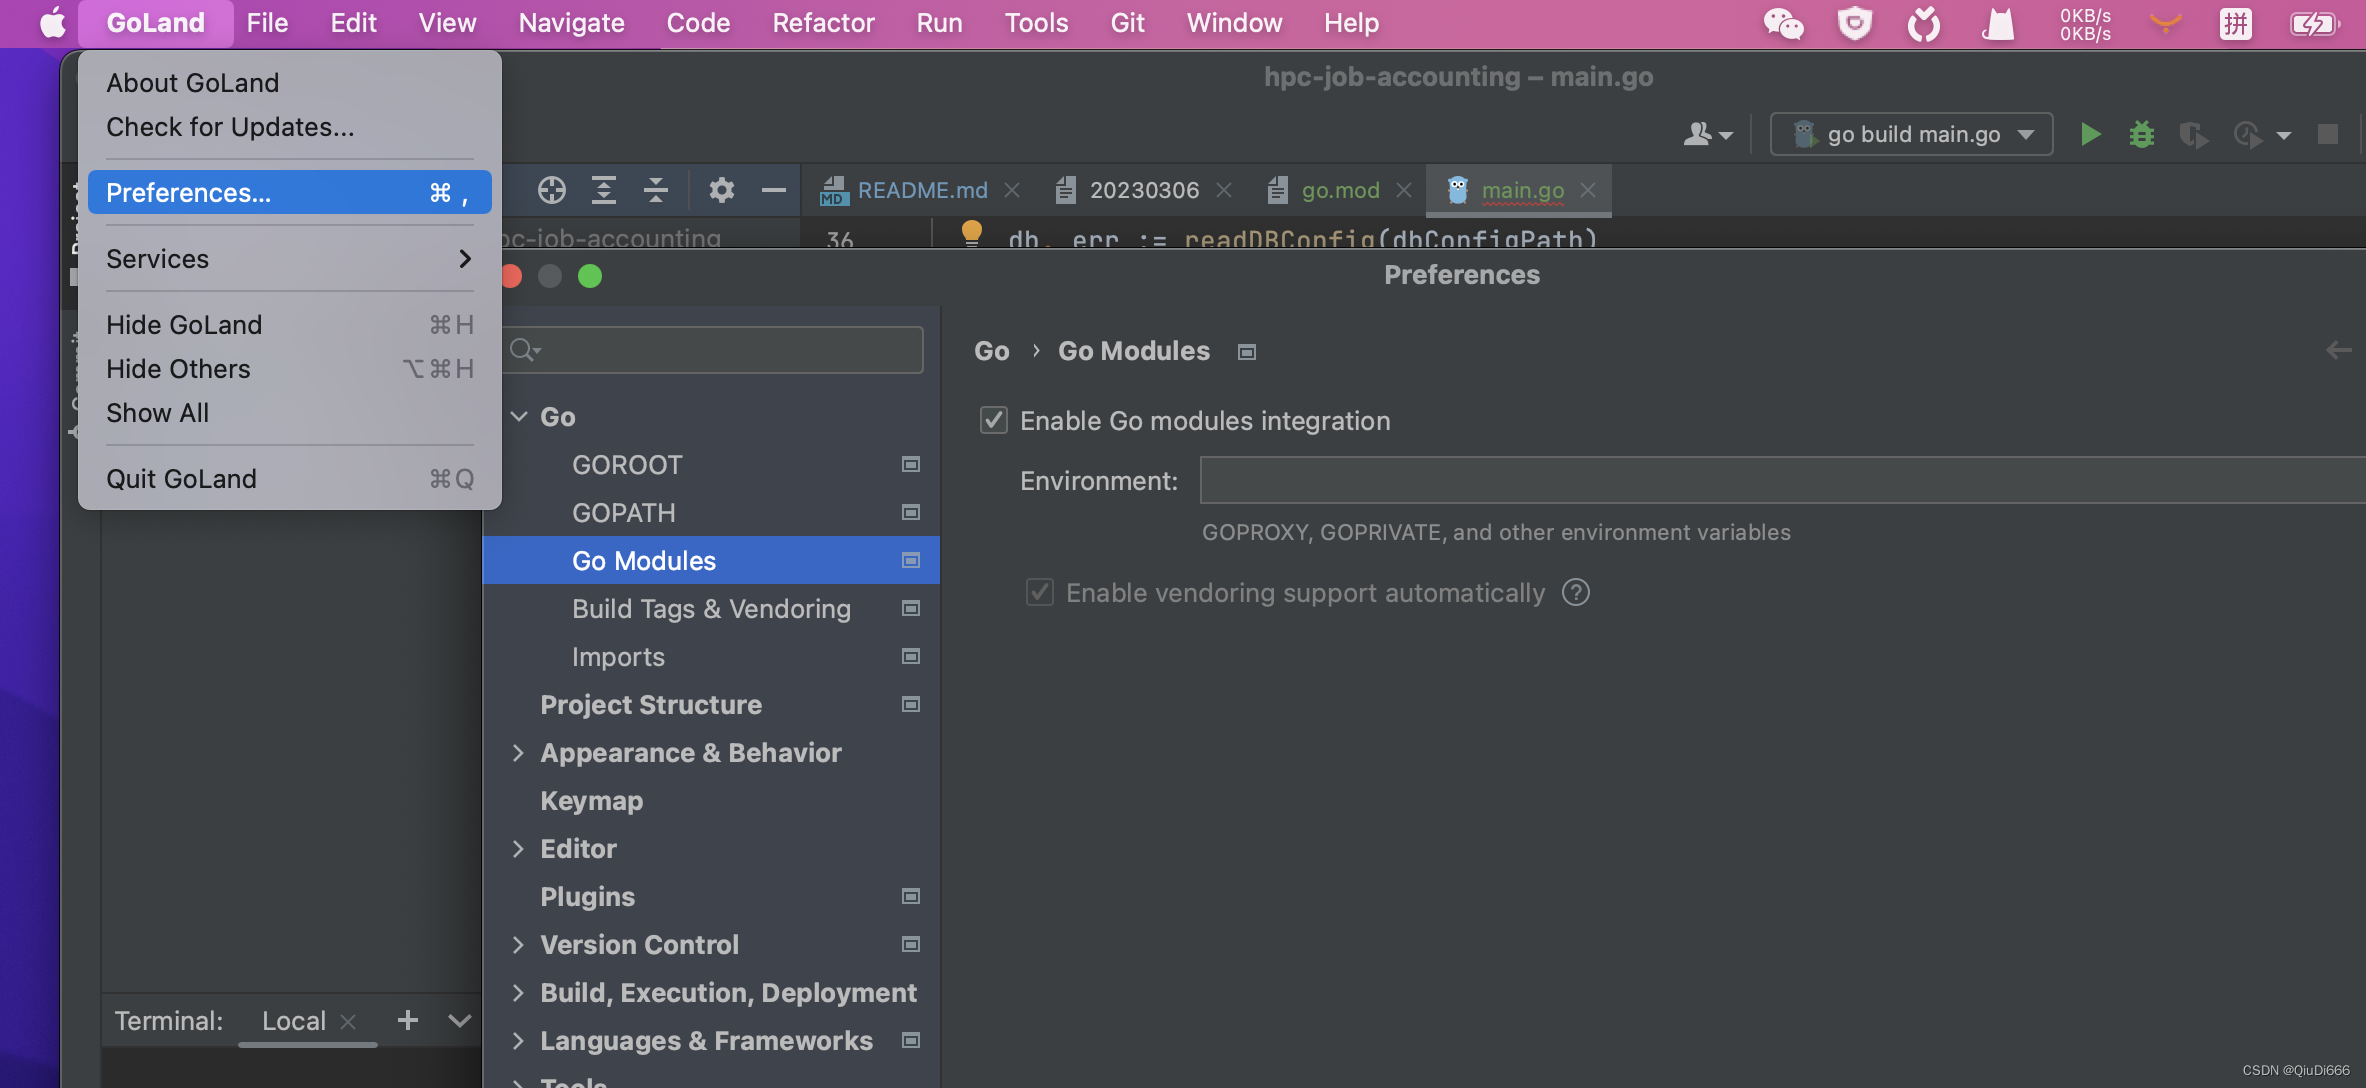
Task: Click the Expand All icon in project toolbar
Action: (603, 190)
